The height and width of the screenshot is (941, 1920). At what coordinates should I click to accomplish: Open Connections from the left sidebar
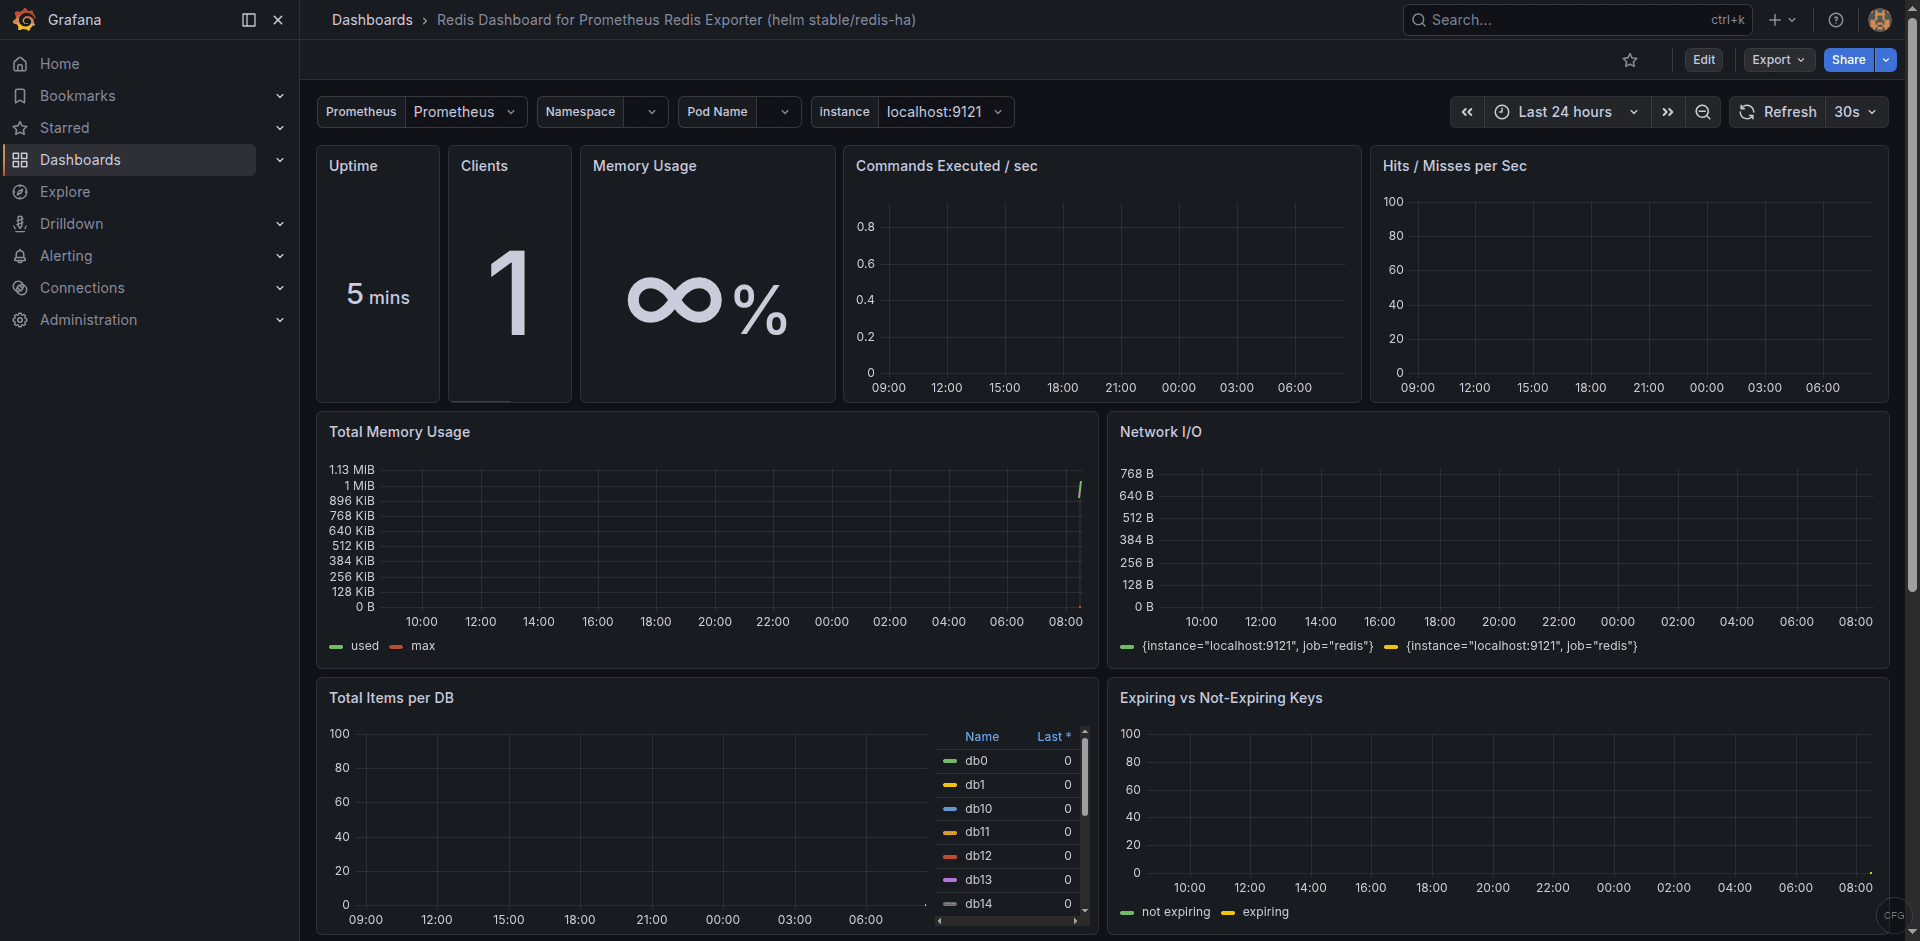tap(82, 288)
